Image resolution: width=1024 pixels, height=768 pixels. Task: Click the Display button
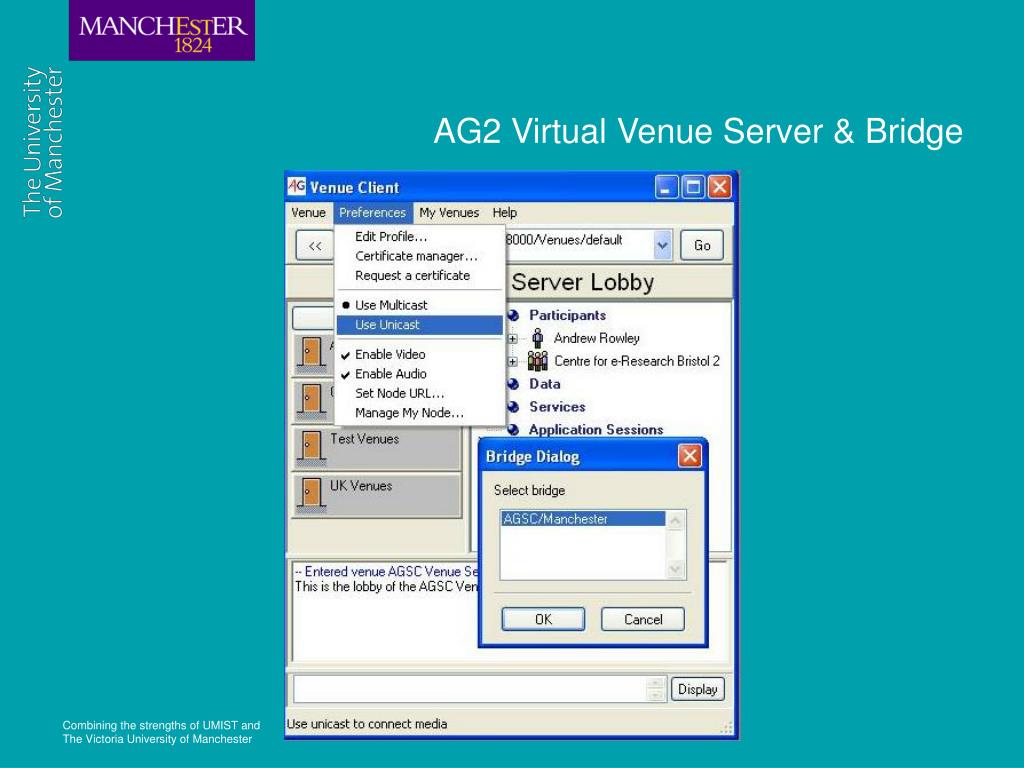(697, 689)
